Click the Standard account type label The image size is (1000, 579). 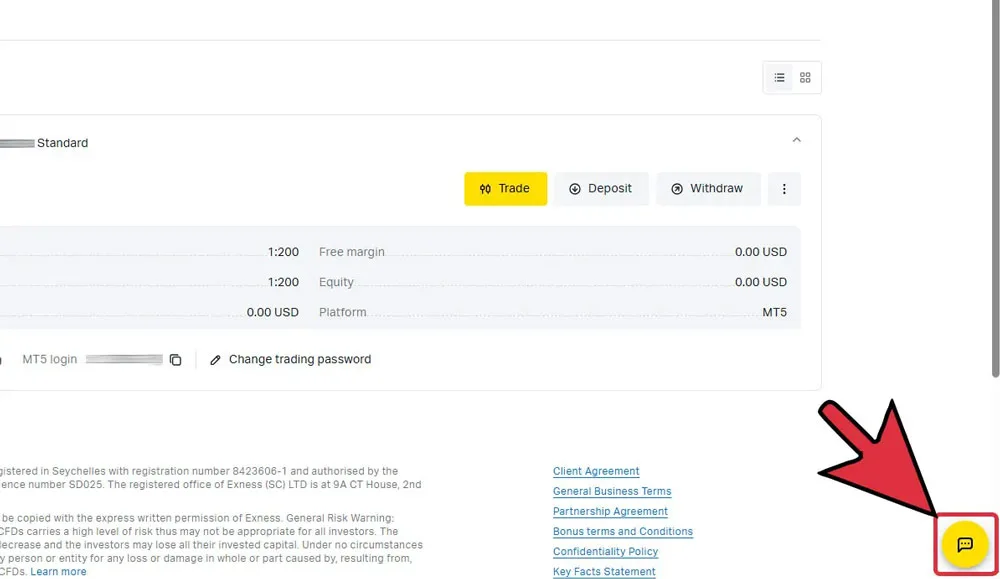tap(62, 143)
